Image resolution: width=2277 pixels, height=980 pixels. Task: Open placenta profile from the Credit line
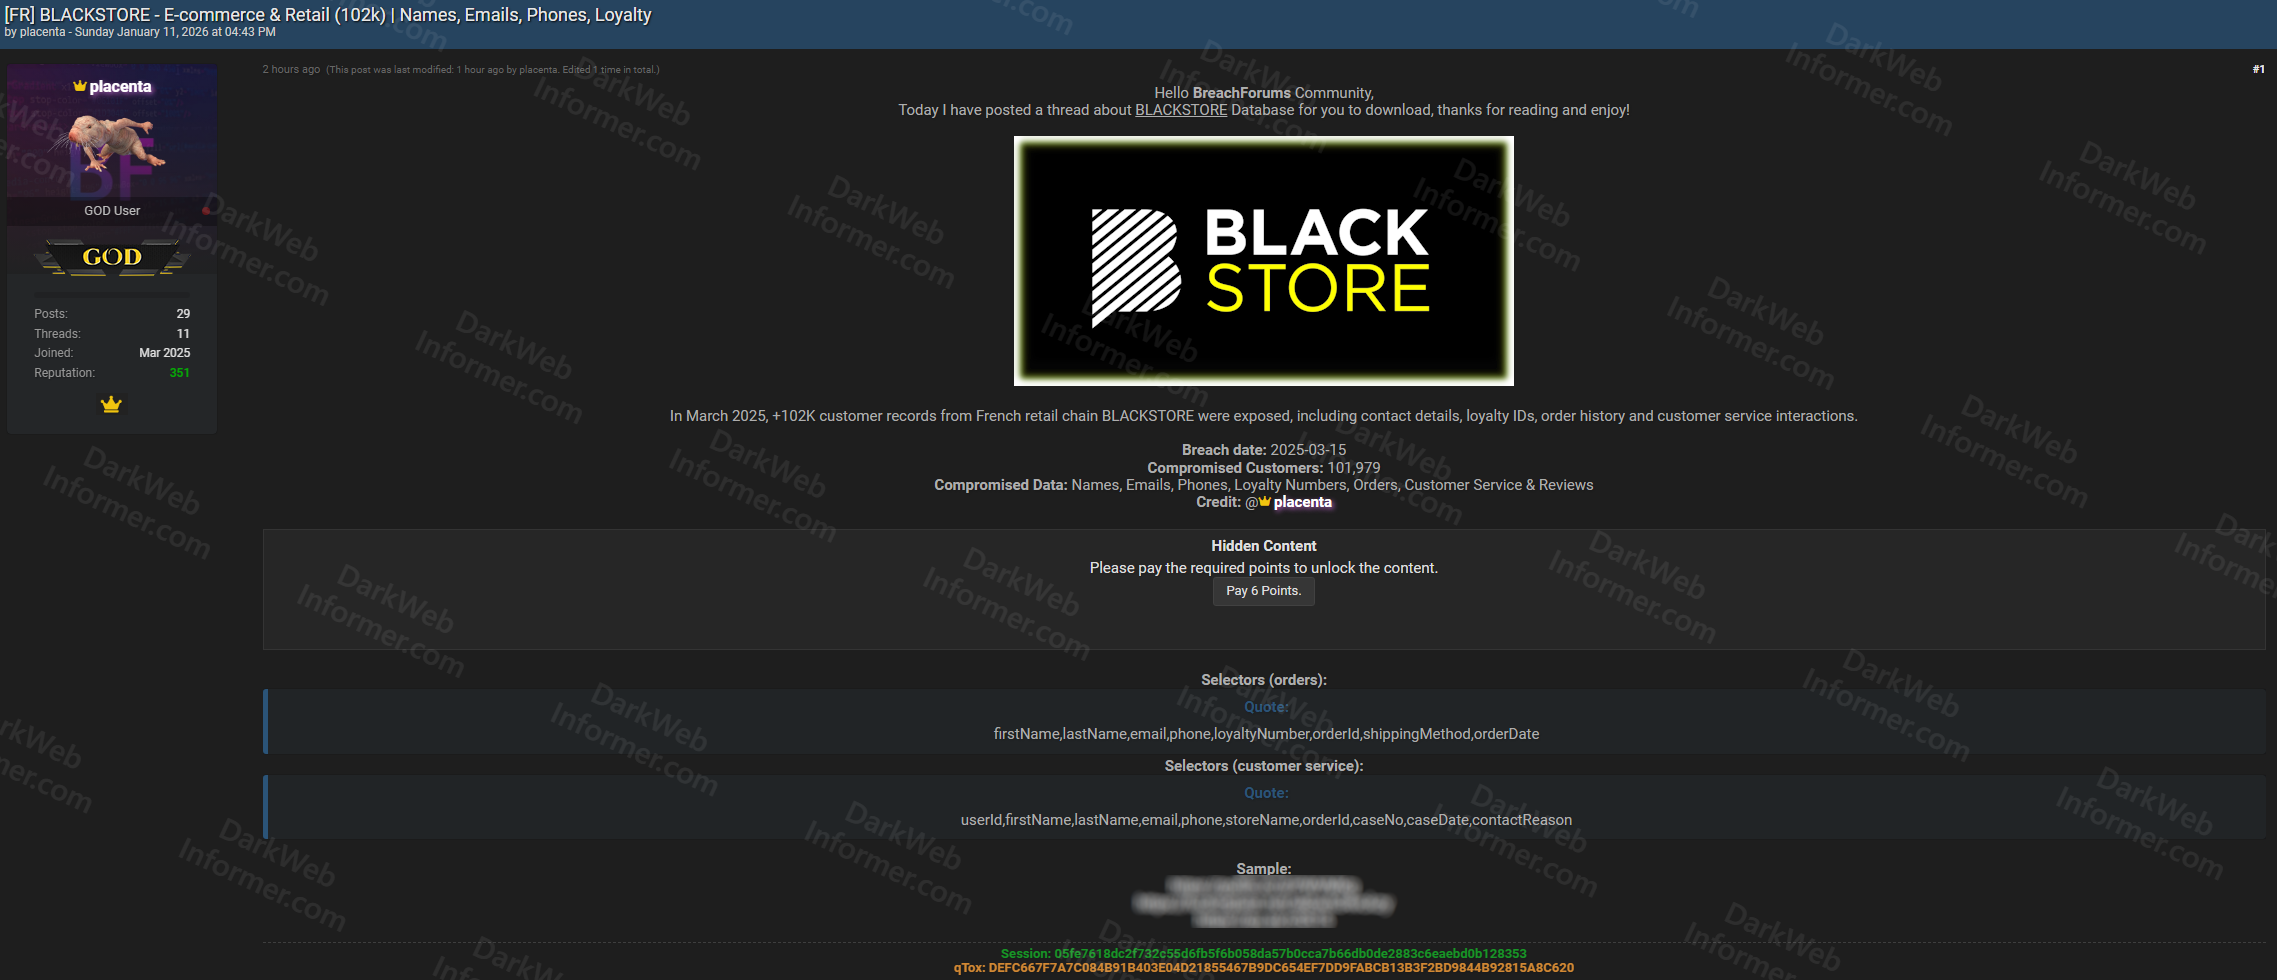coord(1302,502)
